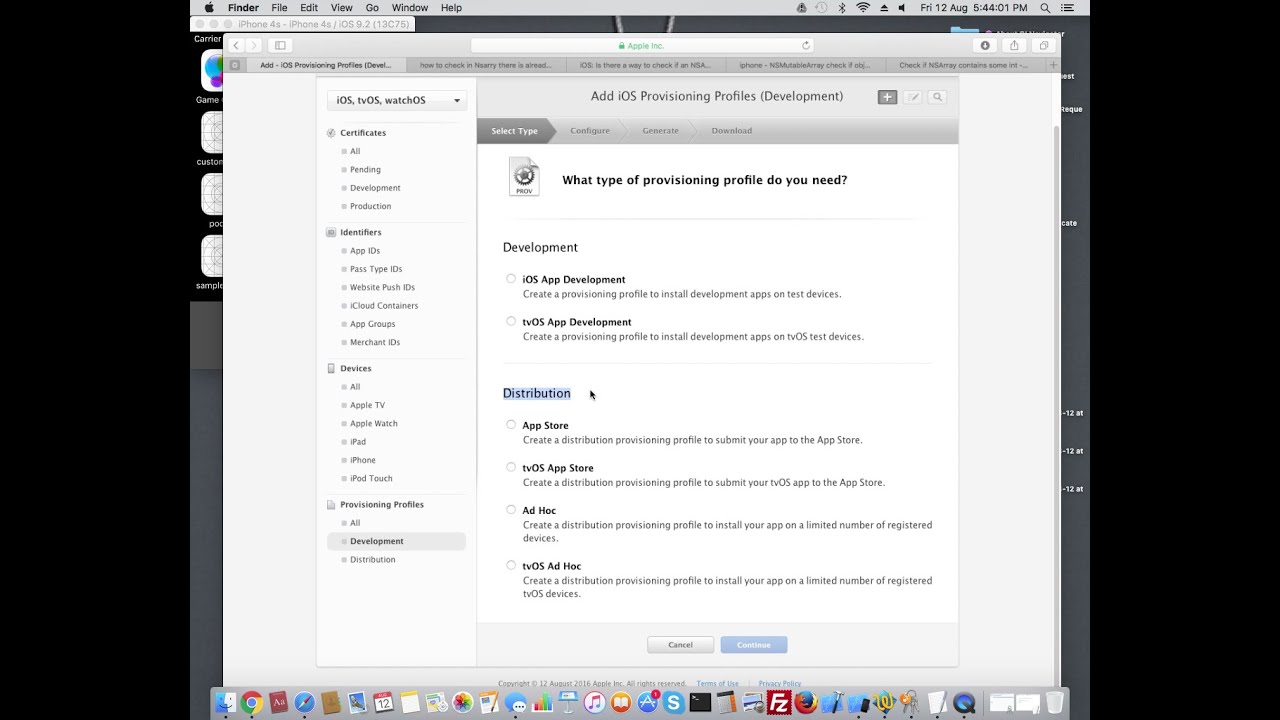Image resolution: width=1280 pixels, height=720 pixels.
Task: Select tvOS Ad Hoc radio button
Action: 511,565
